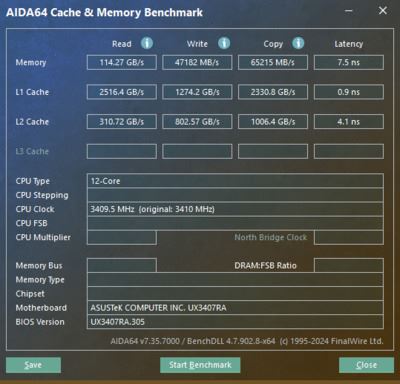Click the Write info icon
The image size is (400, 384).
(224, 43)
